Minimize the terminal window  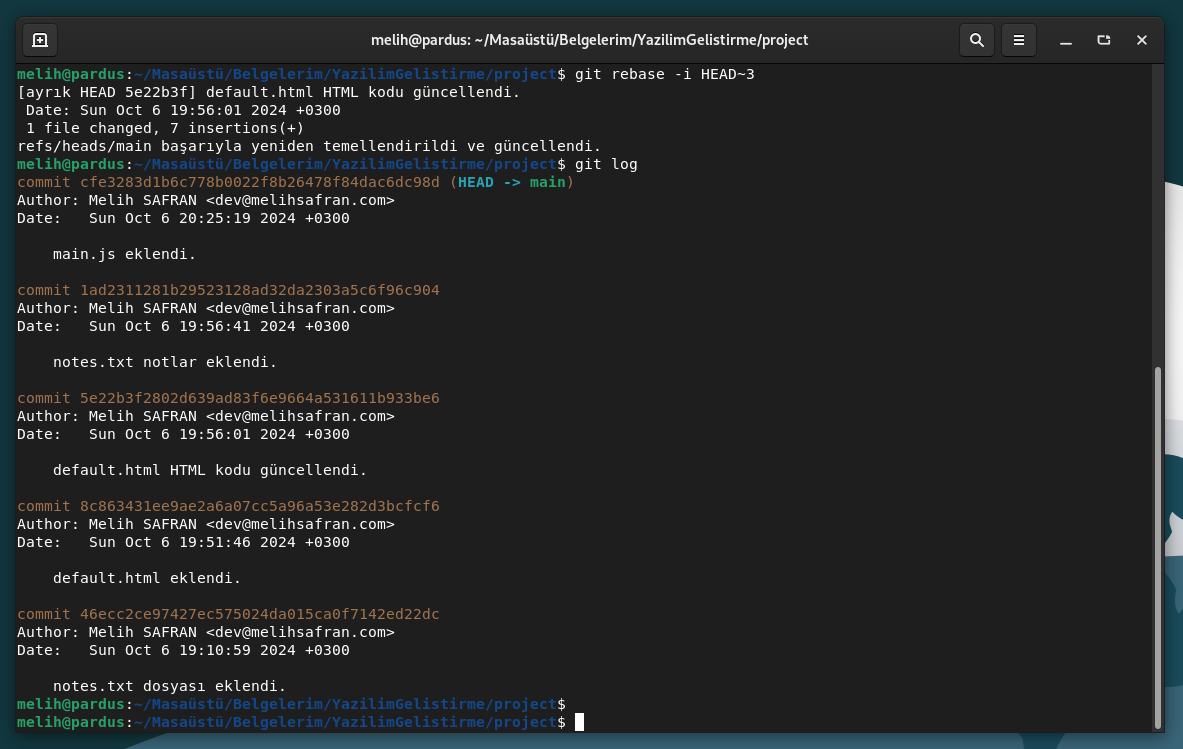pyautogui.click(x=1065, y=40)
